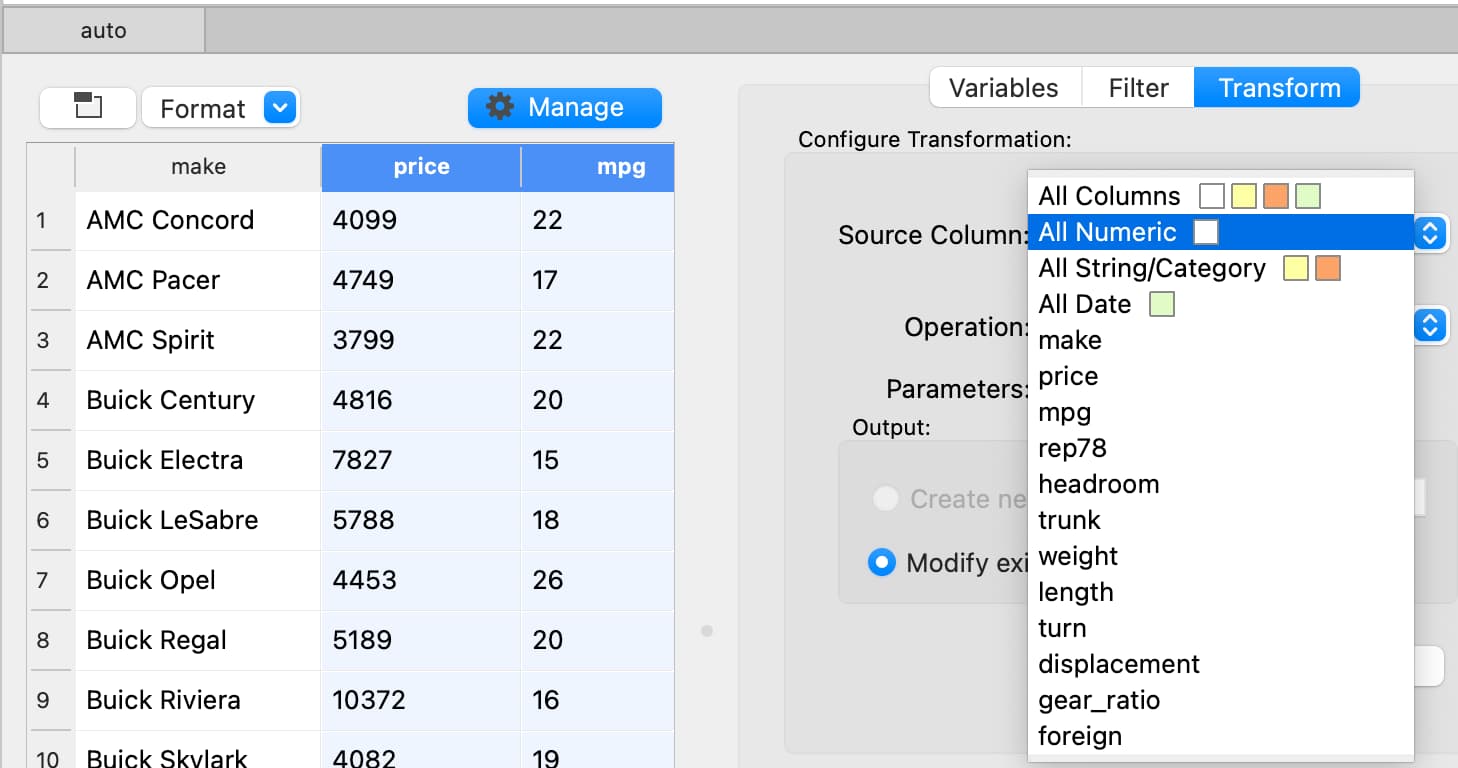Choose All Columns from the list
Screen dimensions: 1458x768
click(1109, 196)
